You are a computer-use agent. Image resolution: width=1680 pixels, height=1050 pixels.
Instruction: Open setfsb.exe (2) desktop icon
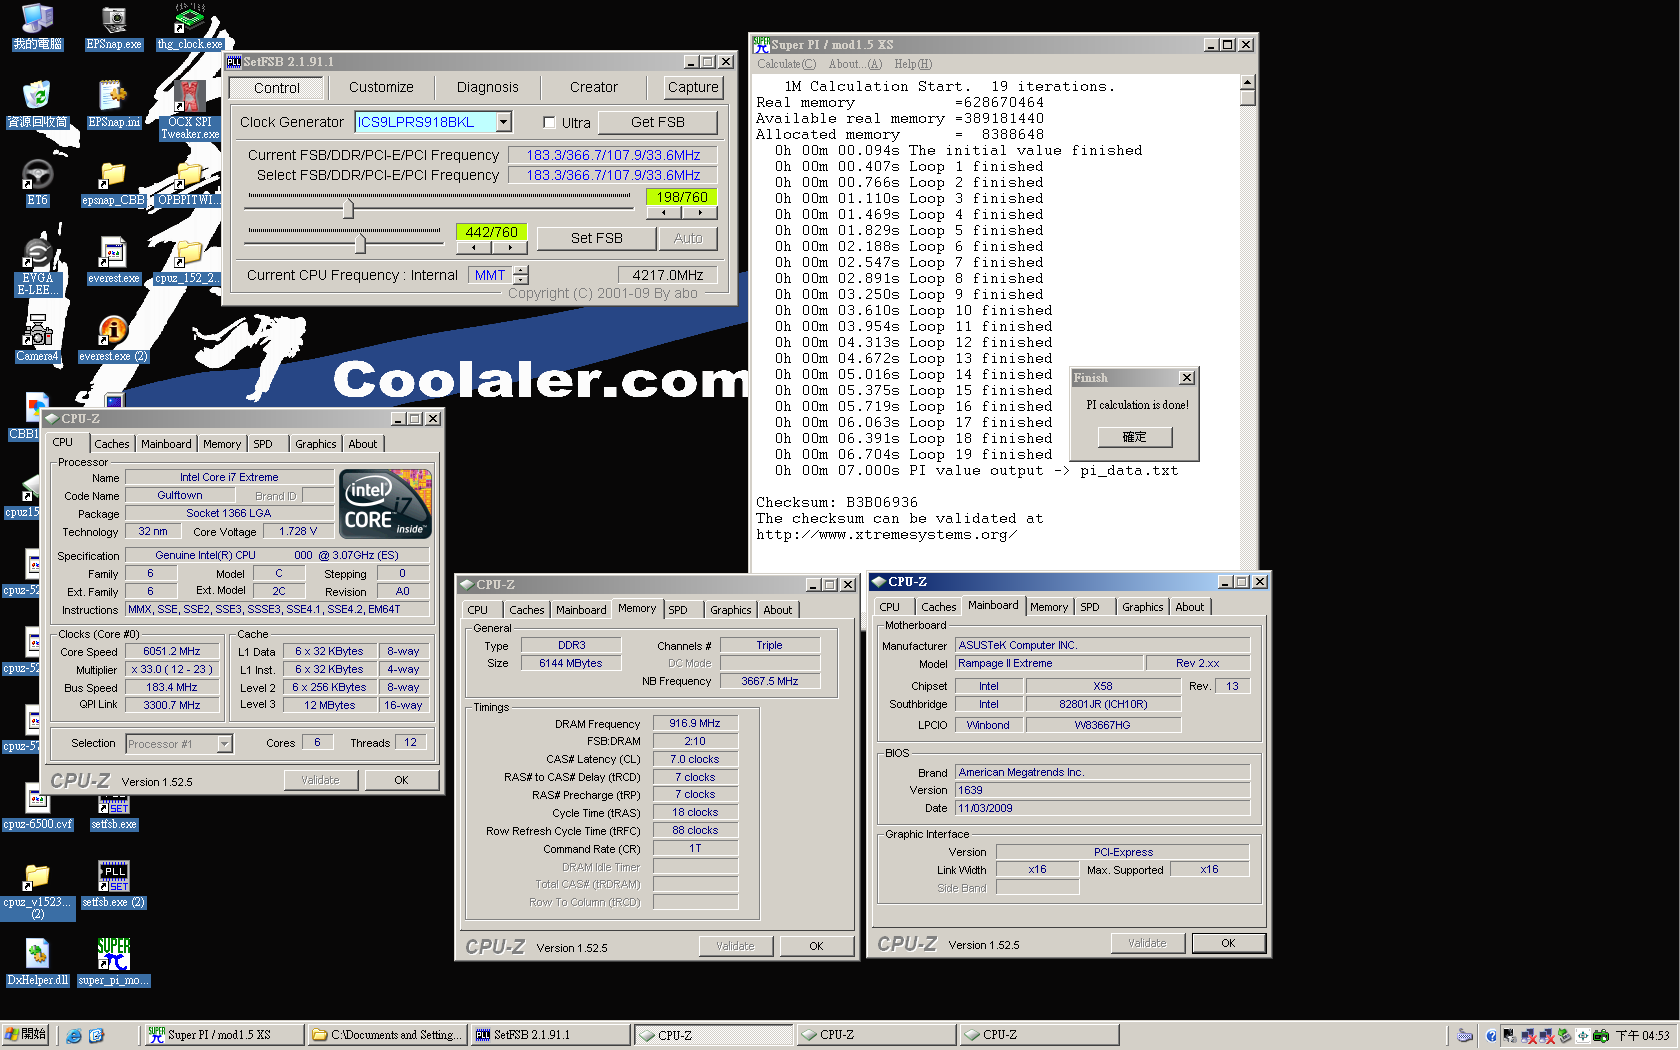[x=114, y=884]
